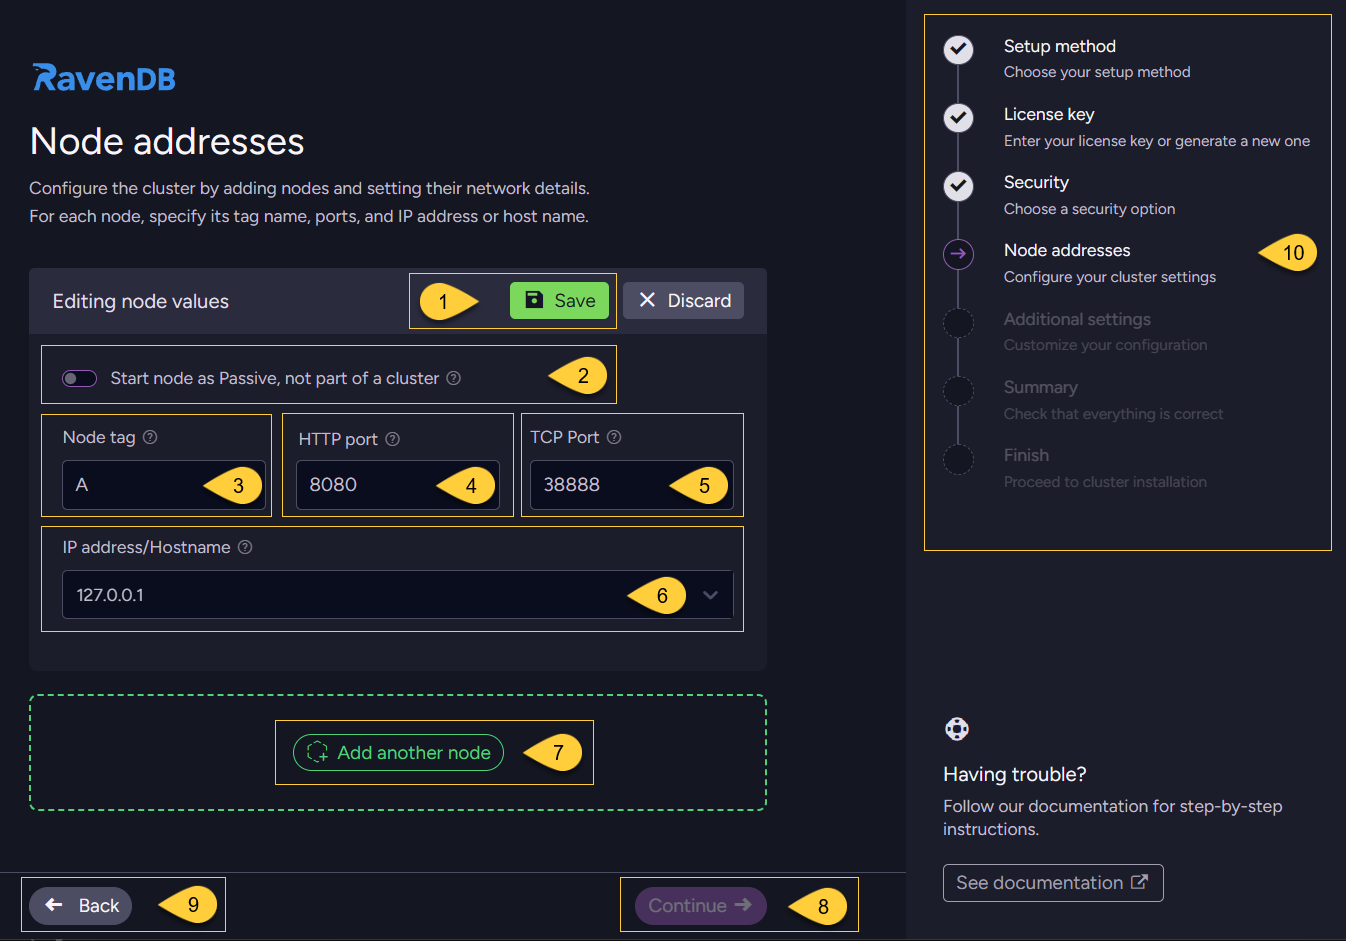Viewport: 1346px width, 941px height.
Task: Click the RavenDB logo
Action: (104, 78)
